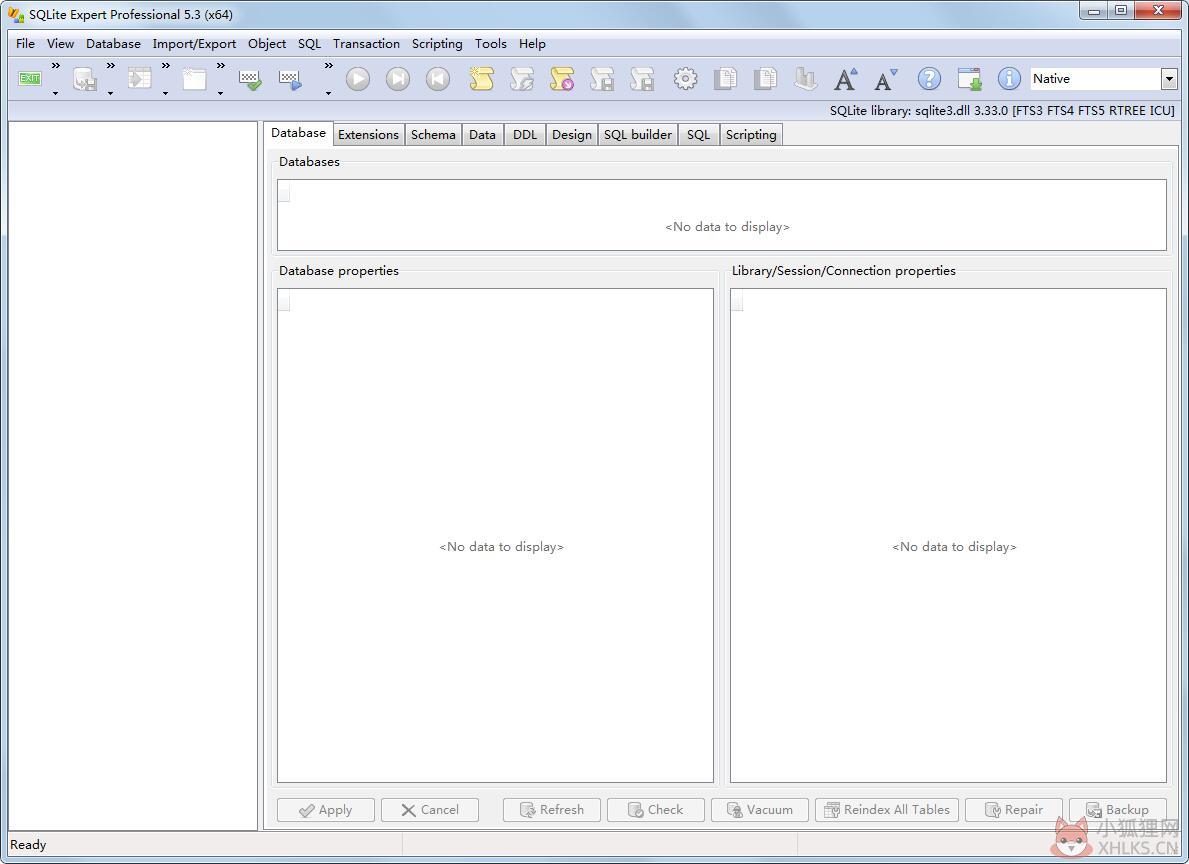Click the Backup button
Image resolution: width=1189 pixels, height=864 pixels.
click(x=1118, y=810)
